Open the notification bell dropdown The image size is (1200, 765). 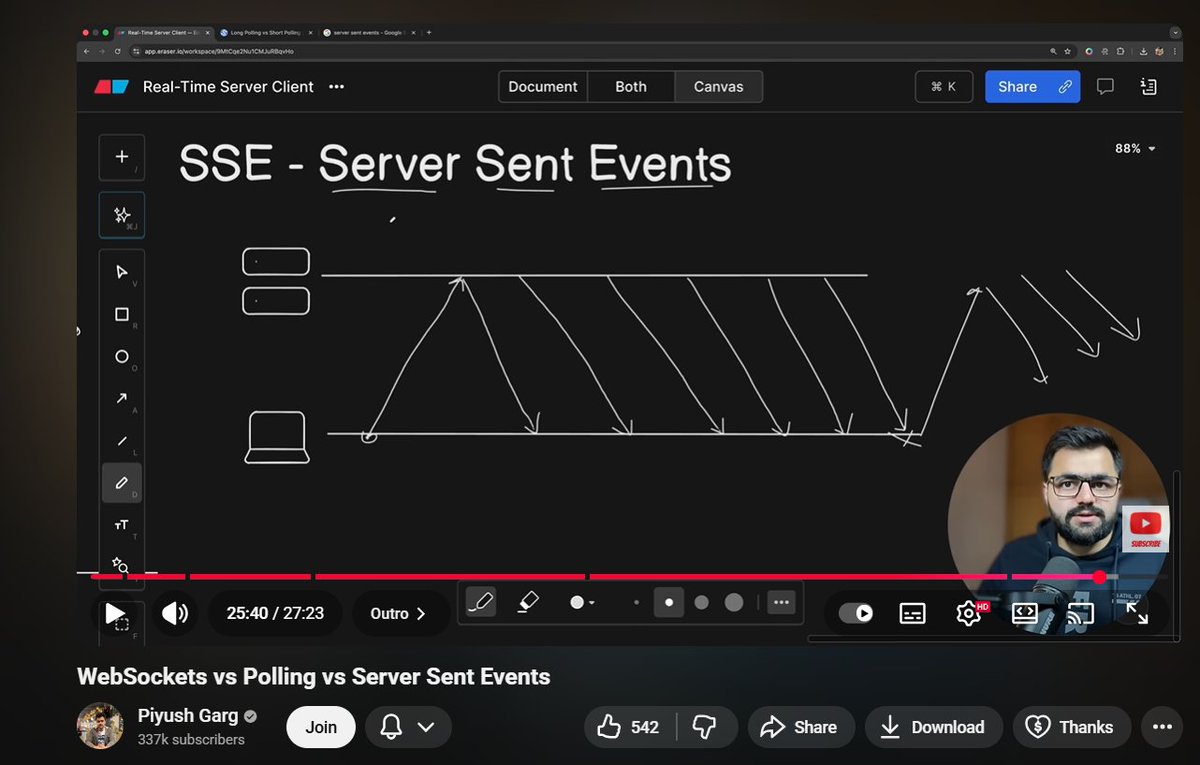click(x=408, y=727)
